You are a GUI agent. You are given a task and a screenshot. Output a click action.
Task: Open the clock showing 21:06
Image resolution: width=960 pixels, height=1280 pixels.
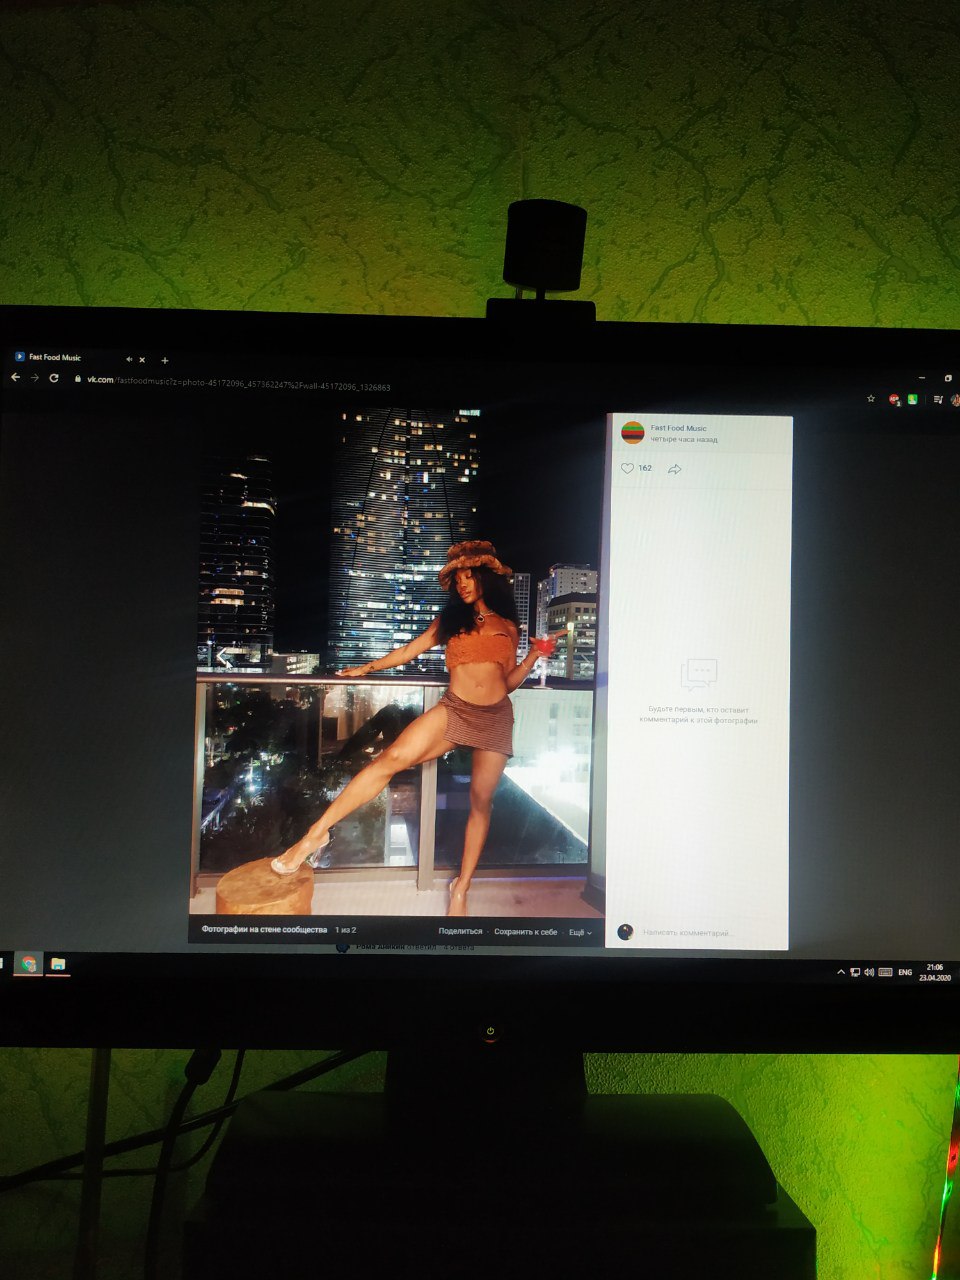(934, 972)
